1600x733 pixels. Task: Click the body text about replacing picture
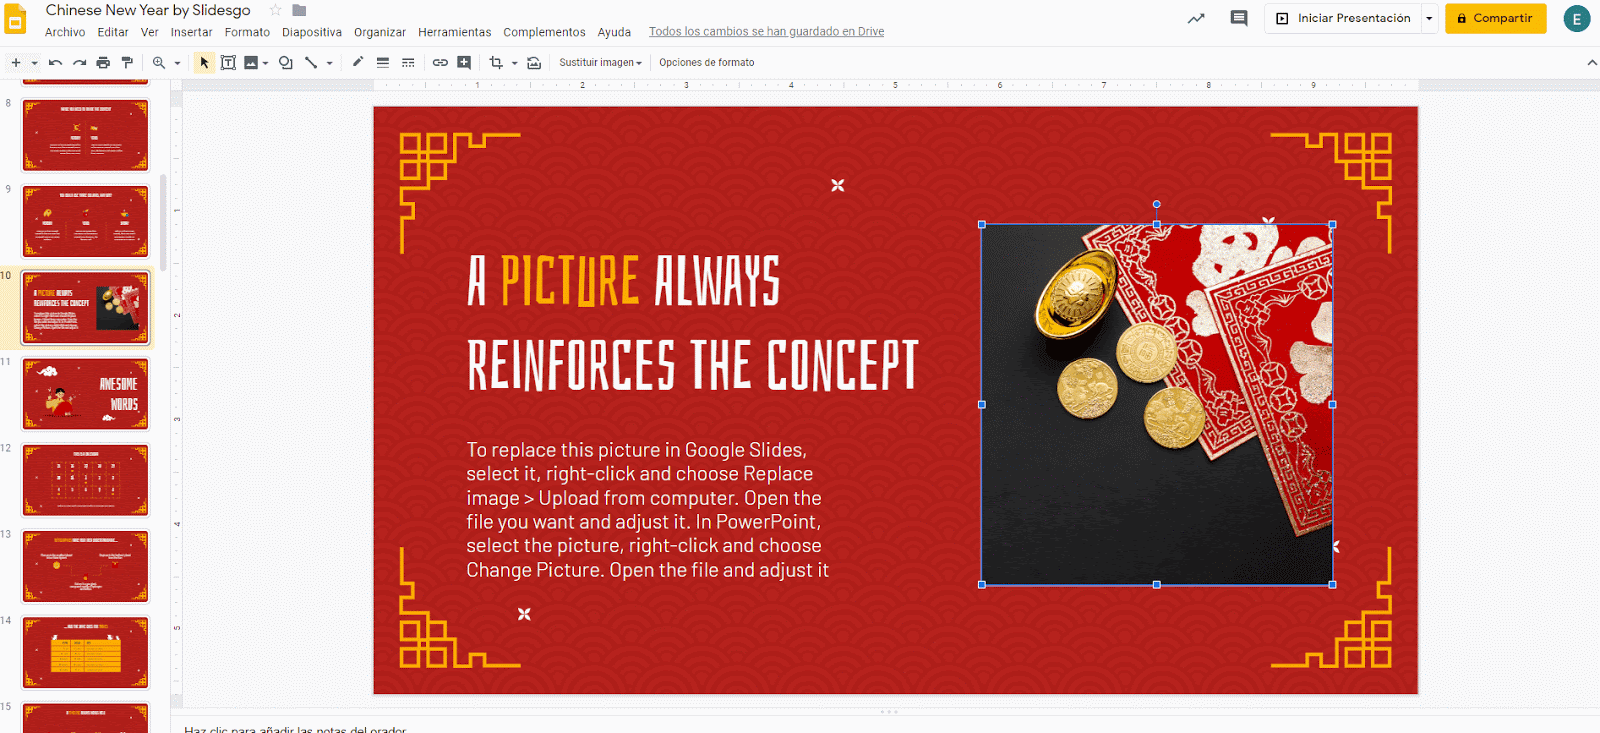(x=647, y=510)
